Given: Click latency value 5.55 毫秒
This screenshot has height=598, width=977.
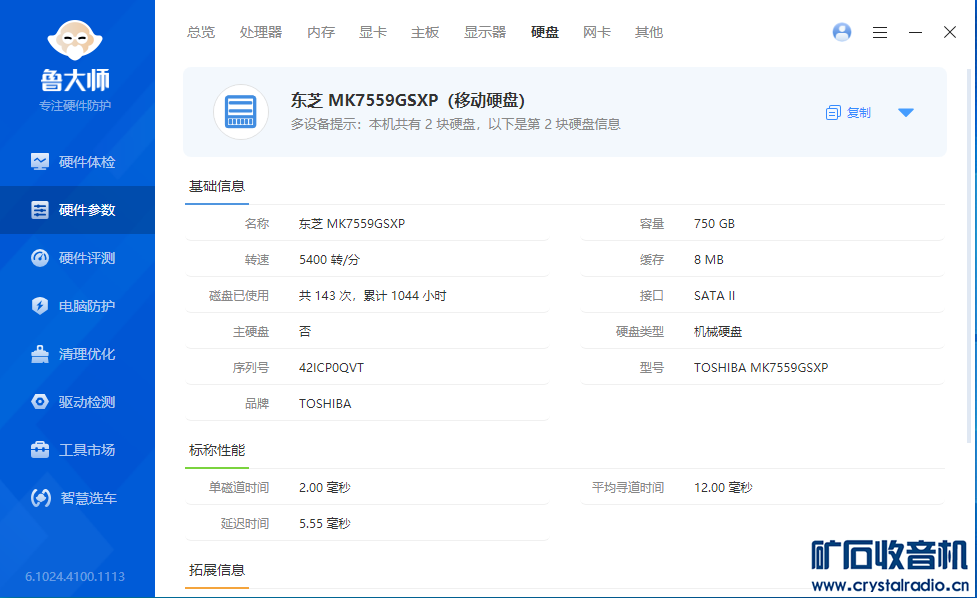Looking at the screenshot, I should (x=325, y=524).
